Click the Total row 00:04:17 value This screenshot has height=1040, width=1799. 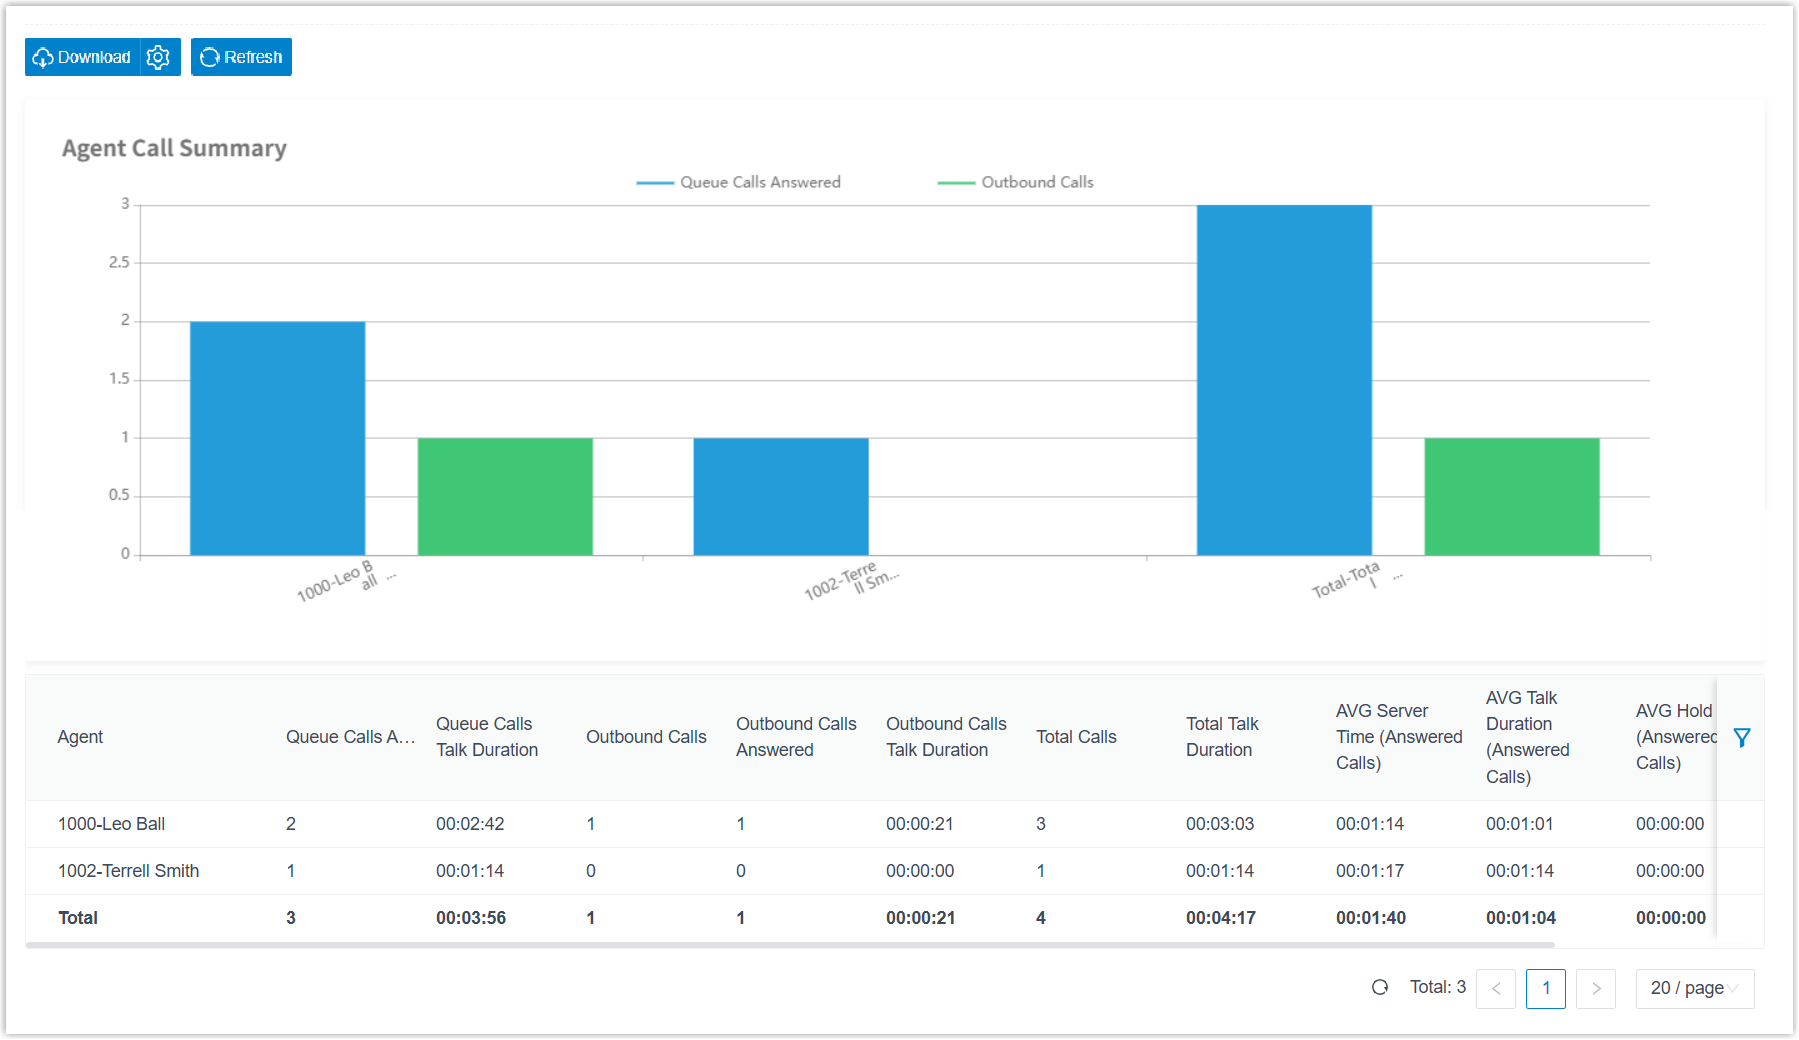tap(1221, 918)
